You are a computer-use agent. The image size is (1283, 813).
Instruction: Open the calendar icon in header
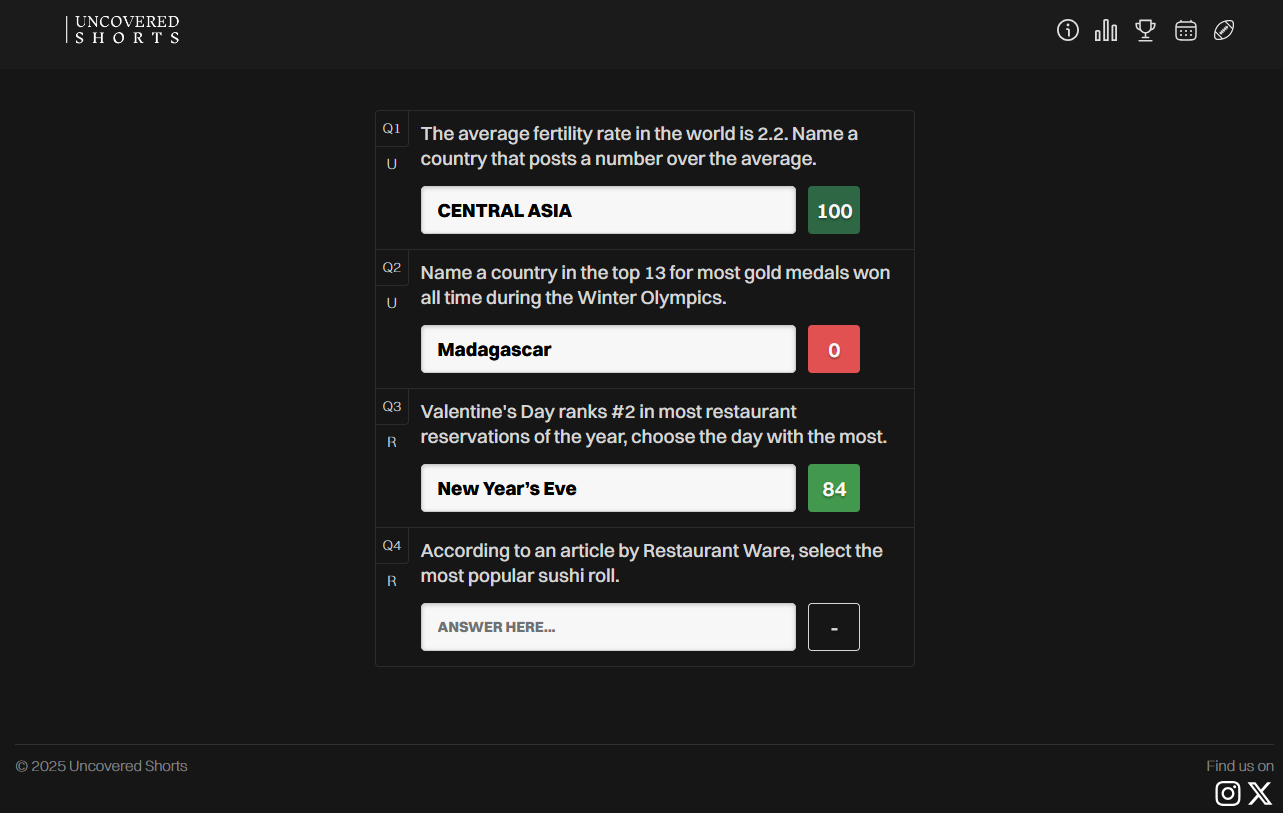click(1186, 30)
